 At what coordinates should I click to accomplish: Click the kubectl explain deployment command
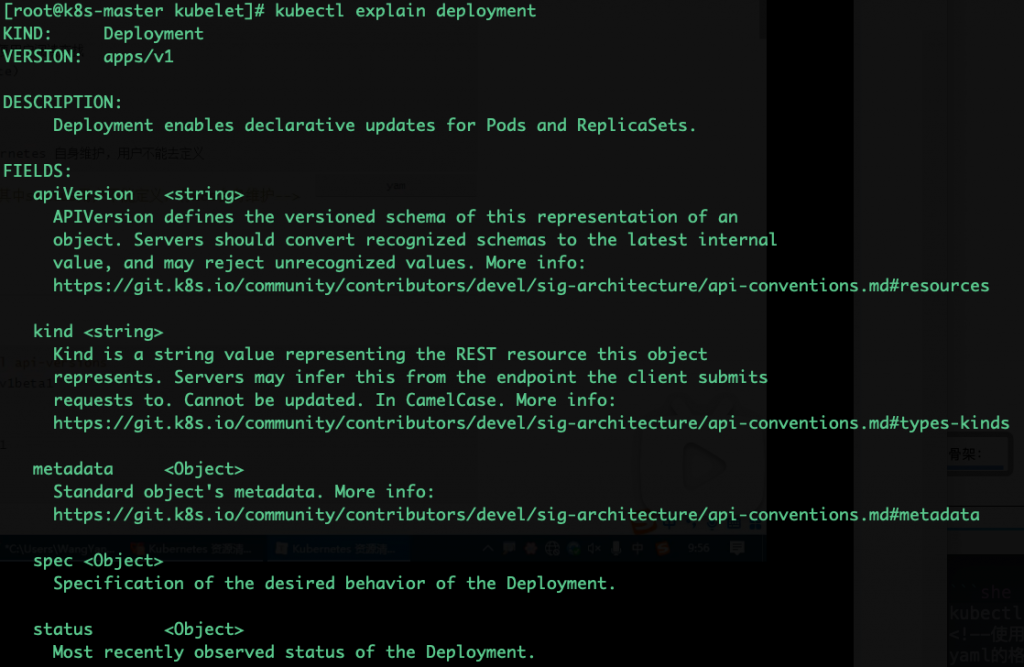(x=405, y=11)
